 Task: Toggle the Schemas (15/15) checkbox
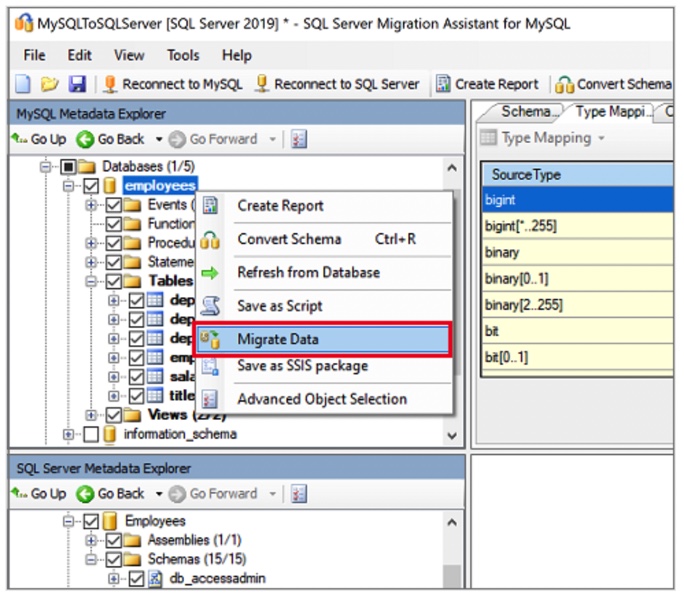(113, 559)
